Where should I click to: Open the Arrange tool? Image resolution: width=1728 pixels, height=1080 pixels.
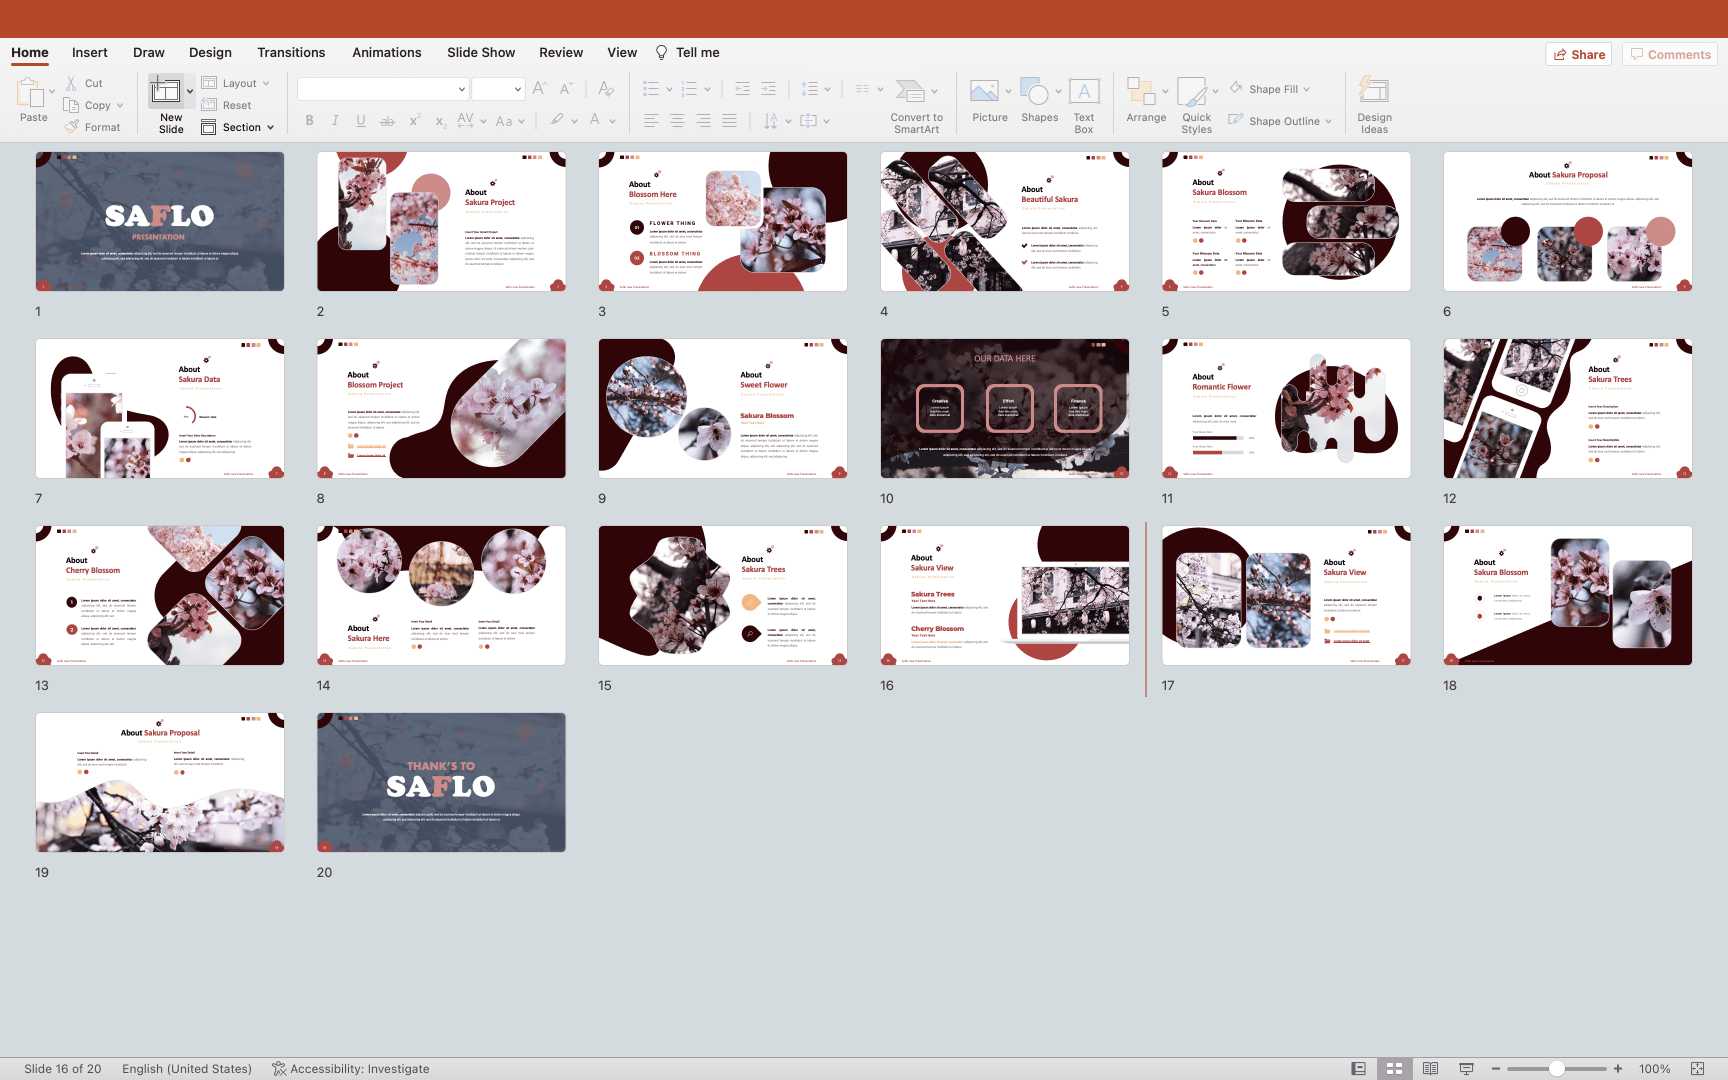point(1141,93)
